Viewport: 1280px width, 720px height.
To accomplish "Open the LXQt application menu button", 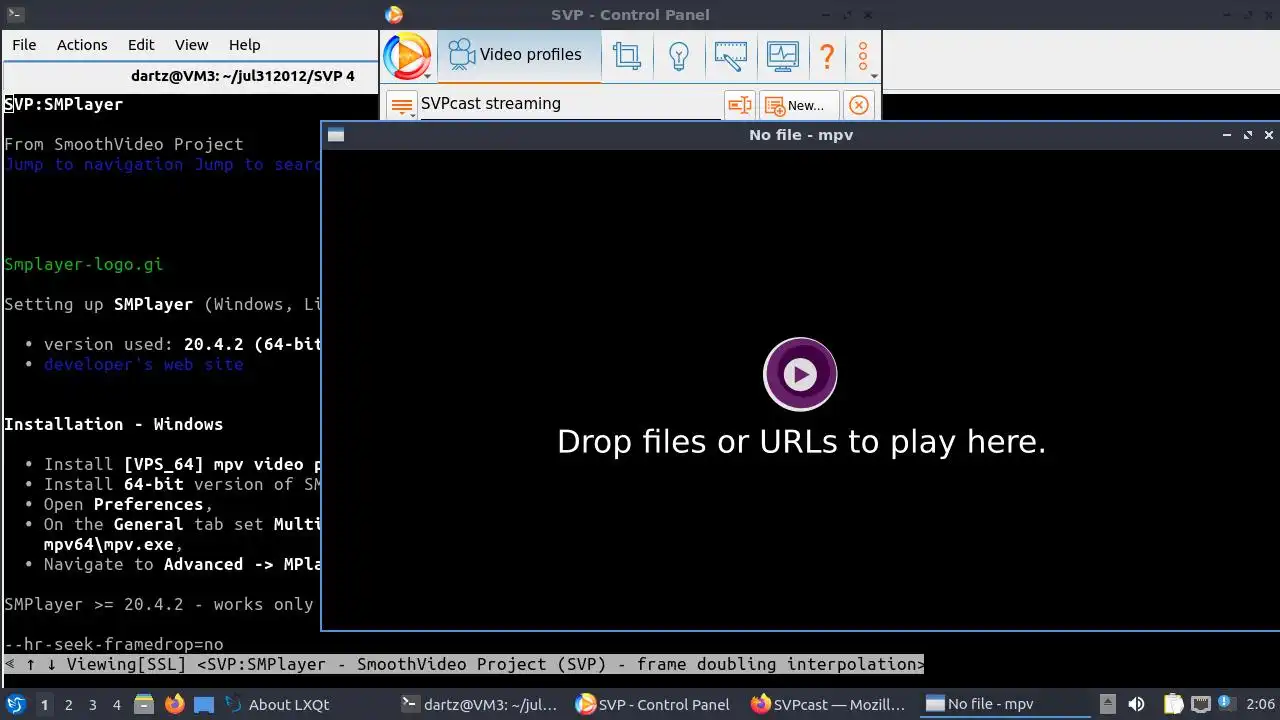I will coord(16,704).
